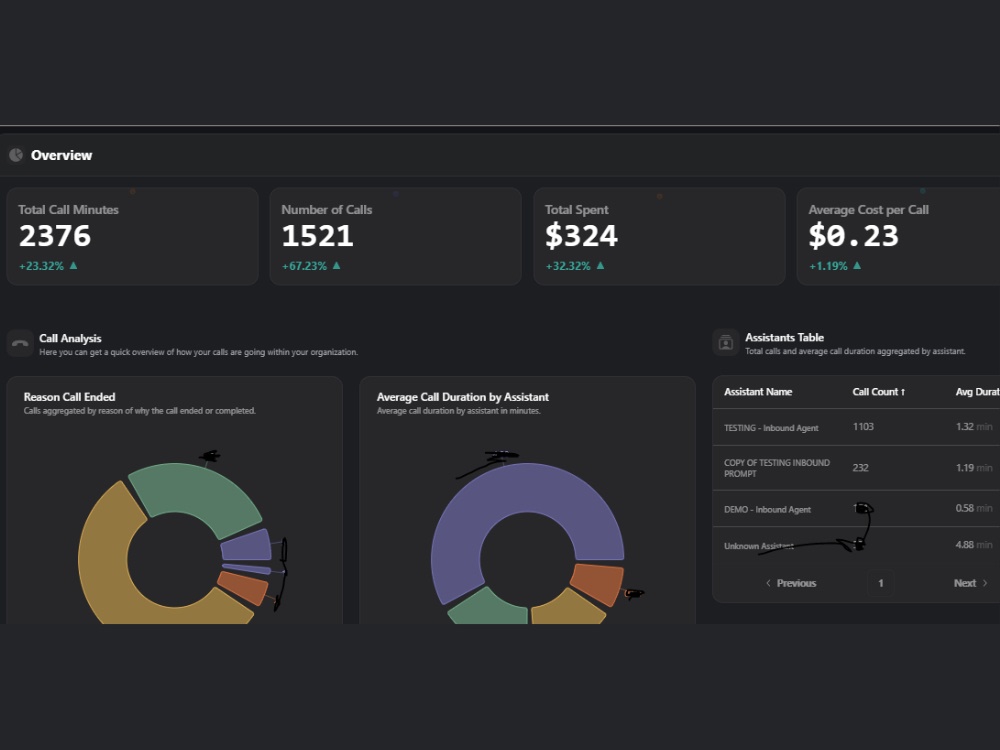Click the 1521 calls value
Screen dimensions: 1000x750
click(x=318, y=236)
